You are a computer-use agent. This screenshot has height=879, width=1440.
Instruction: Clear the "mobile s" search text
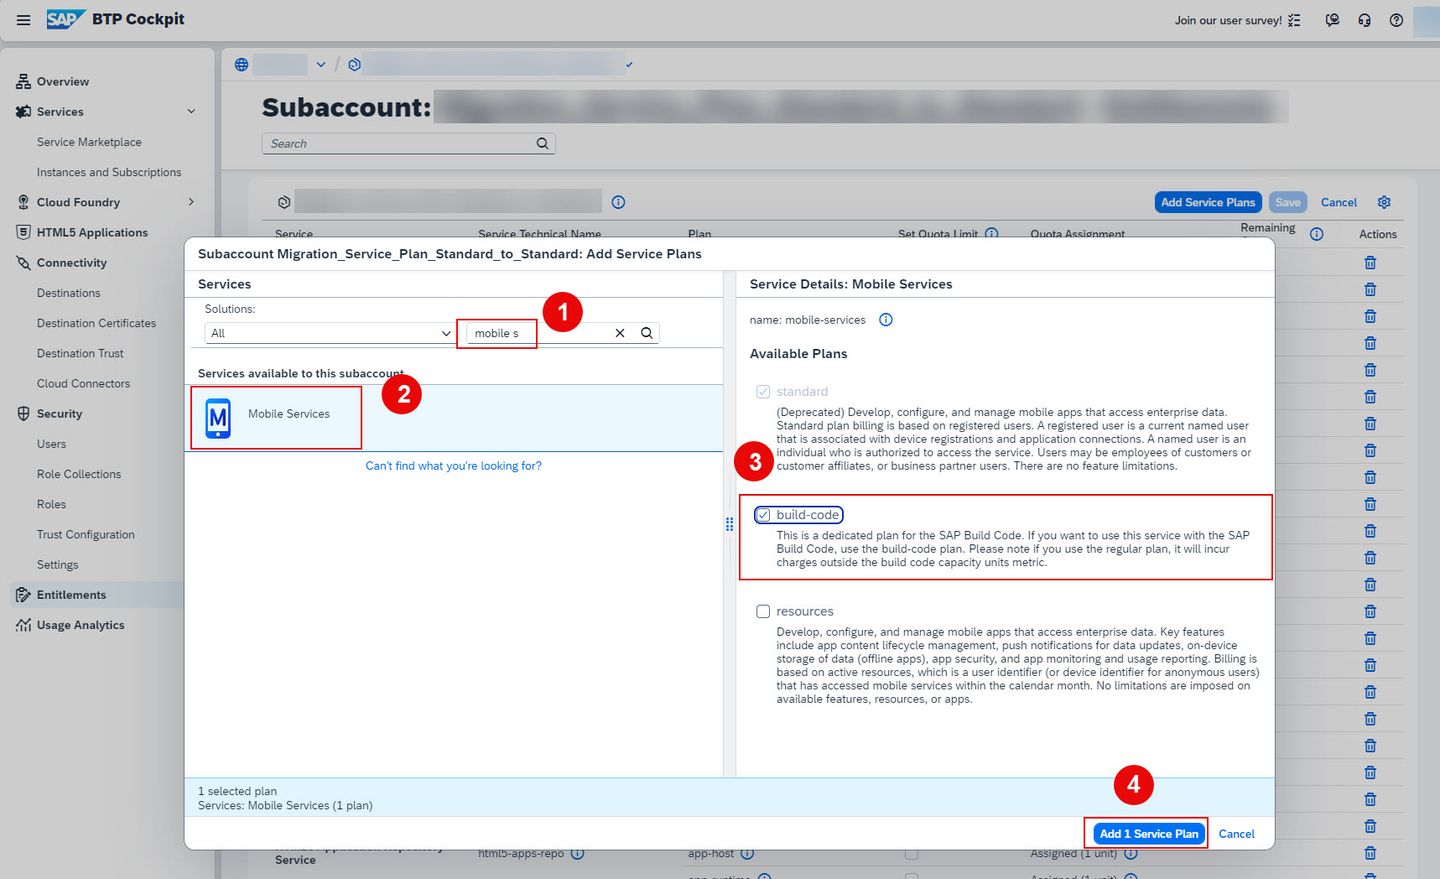pos(620,333)
